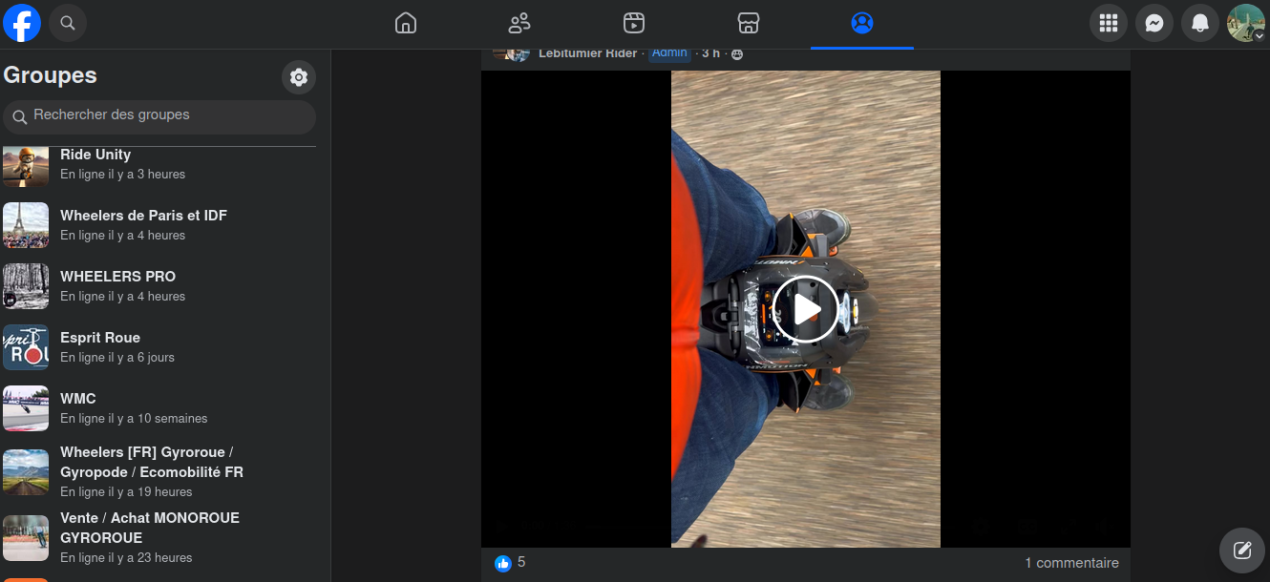The height and width of the screenshot is (582, 1270).
Task: Open the Marketplace tab icon
Action: click(748, 23)
